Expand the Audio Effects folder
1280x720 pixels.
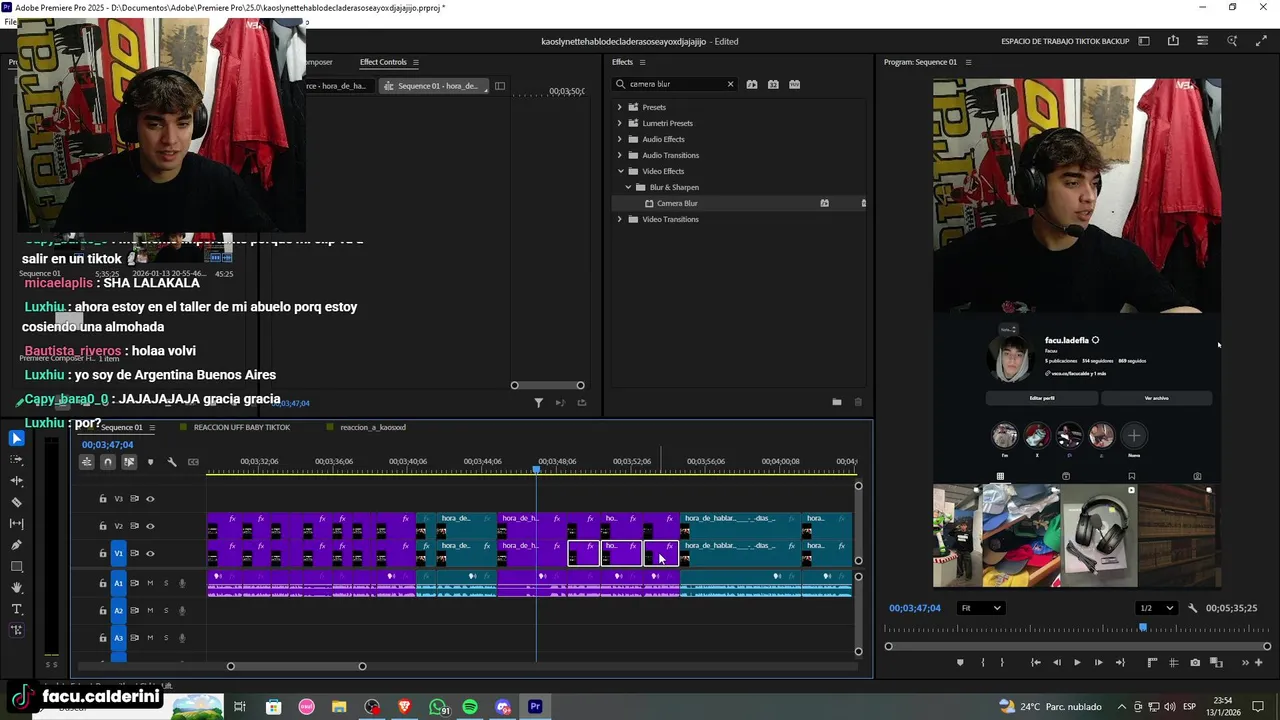pos(619,139)
